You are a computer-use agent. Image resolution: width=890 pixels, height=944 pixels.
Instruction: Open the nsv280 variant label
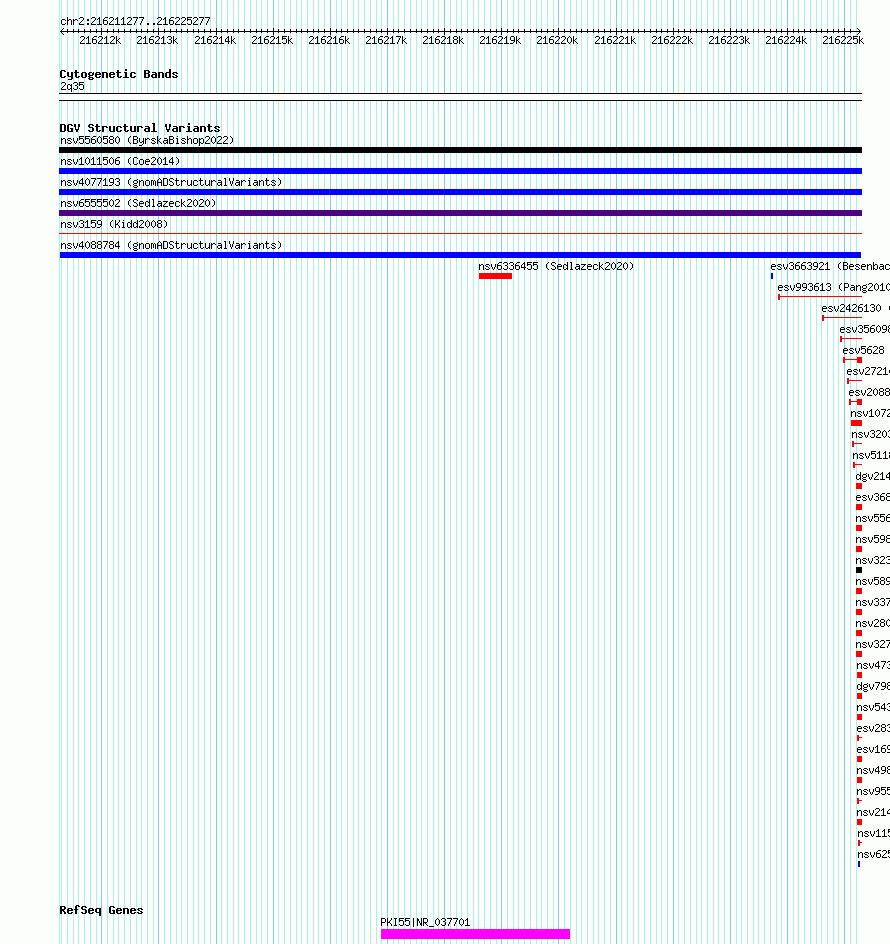click(x=873, y=624)
